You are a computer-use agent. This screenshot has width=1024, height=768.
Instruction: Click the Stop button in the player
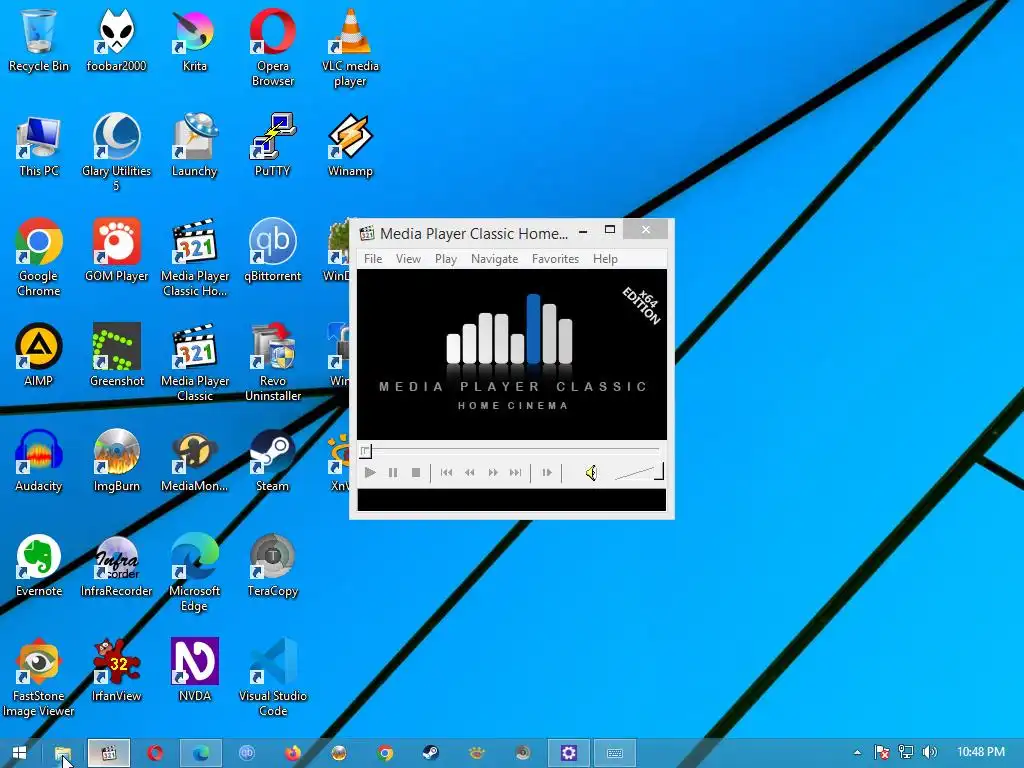coord(415,472)
